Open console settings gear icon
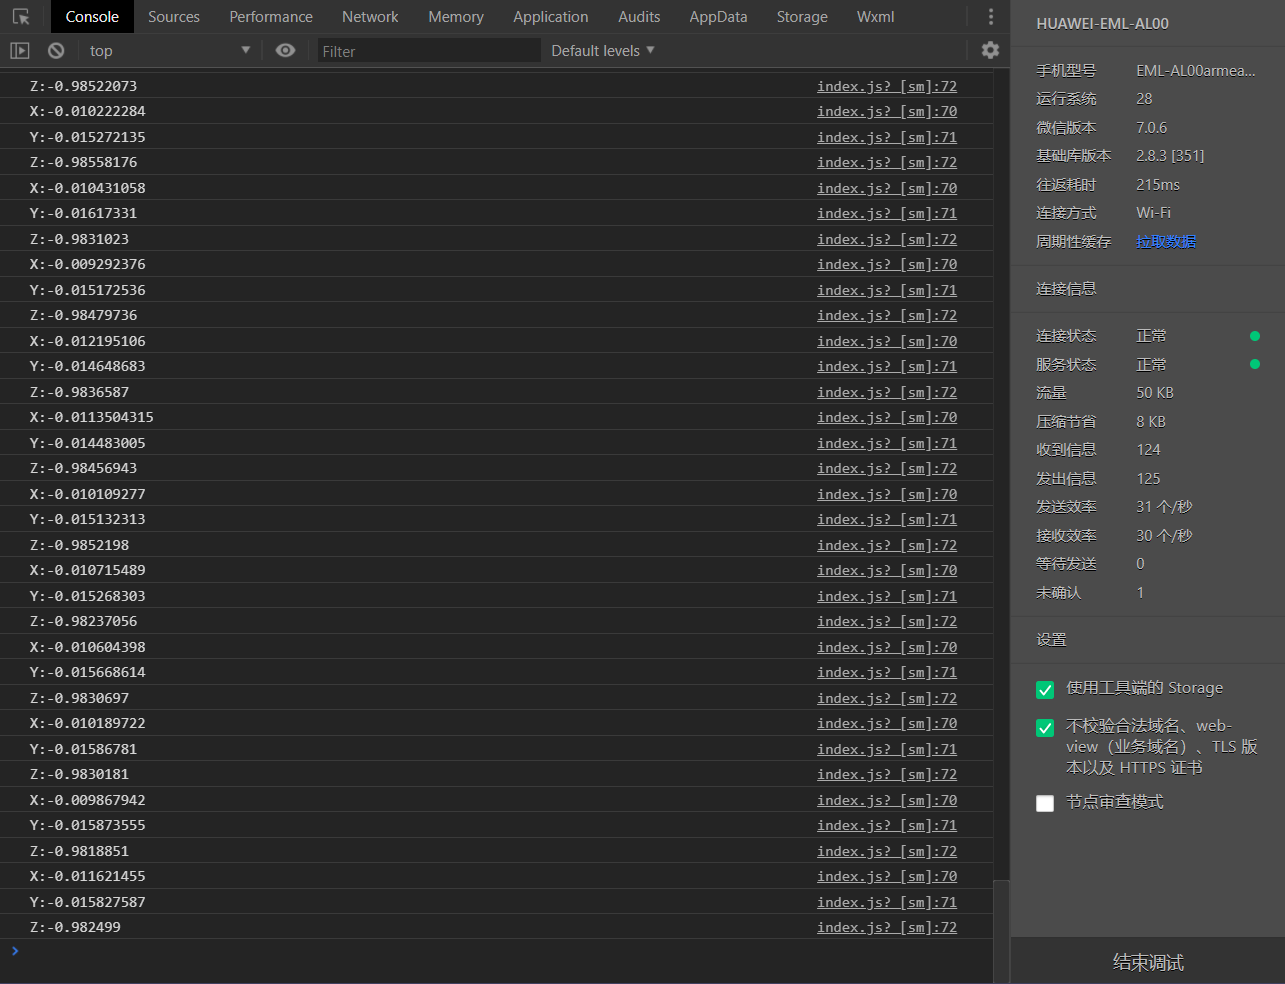Image resolution: width=1285 pixels, height=984 pixels. point(990,50)
